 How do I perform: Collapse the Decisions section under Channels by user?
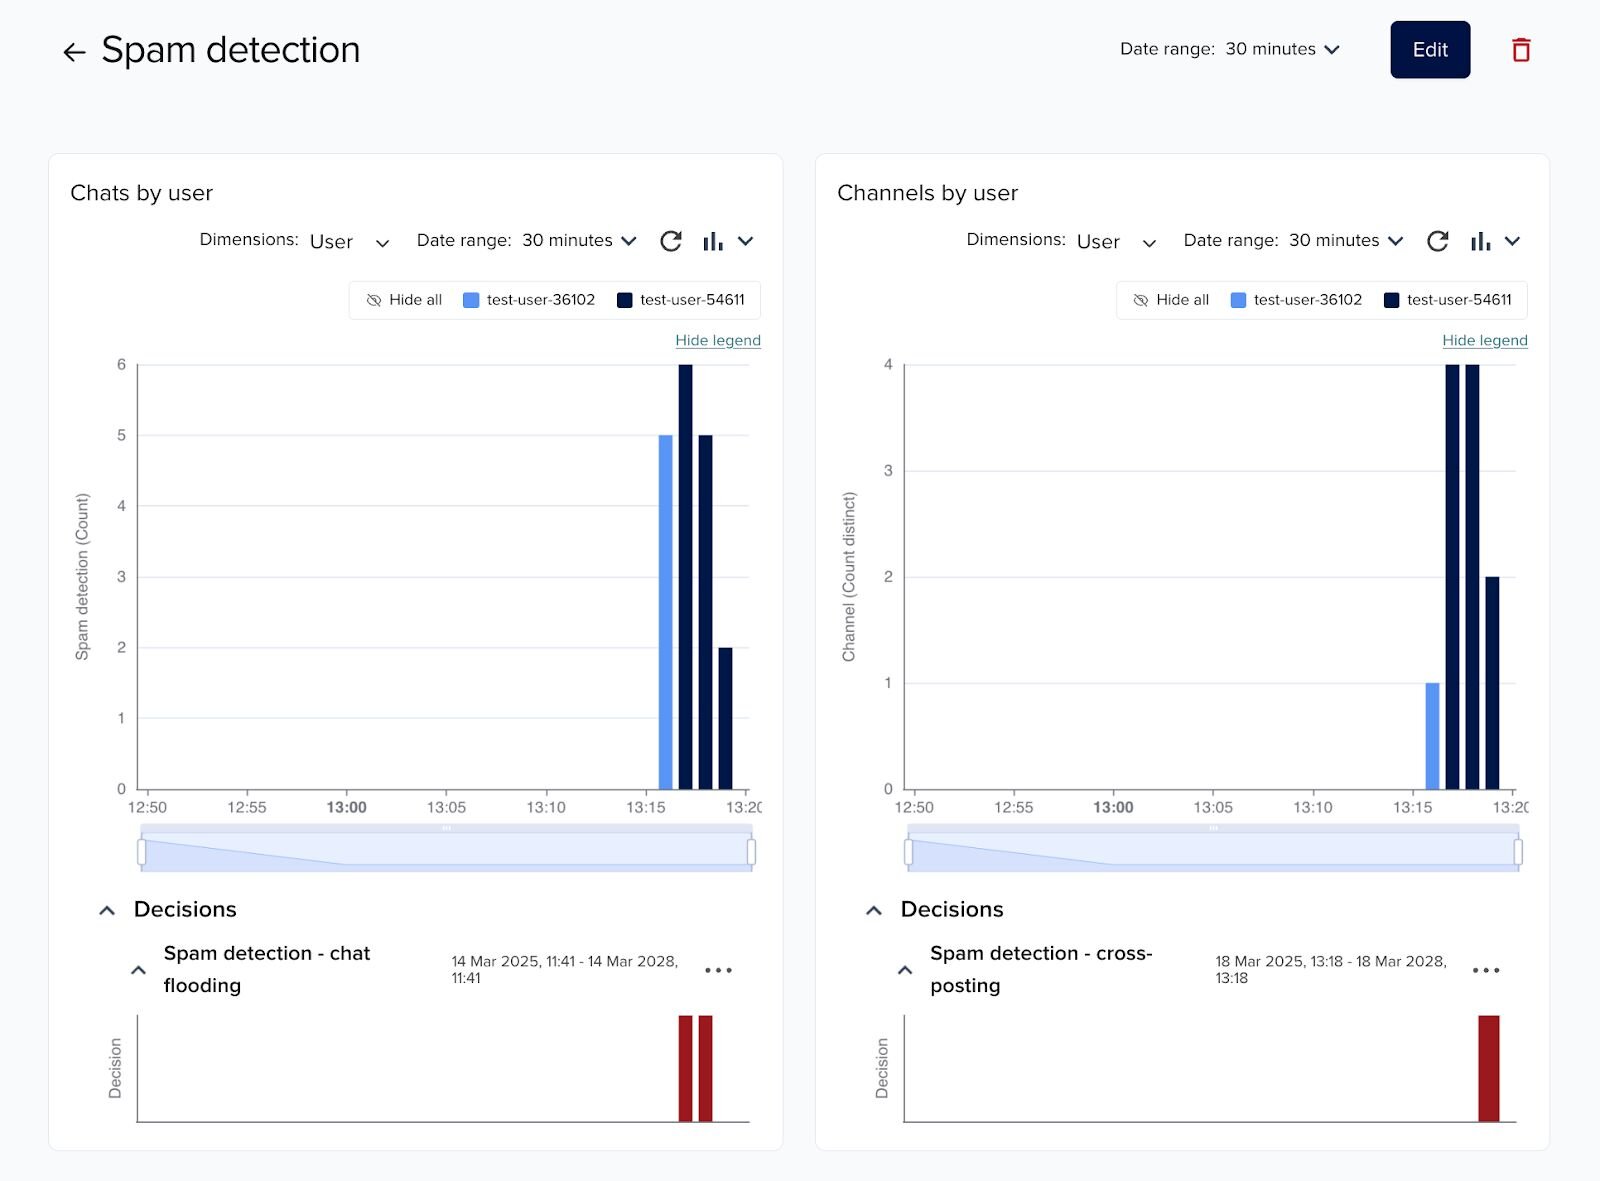[x=875, y=910]
